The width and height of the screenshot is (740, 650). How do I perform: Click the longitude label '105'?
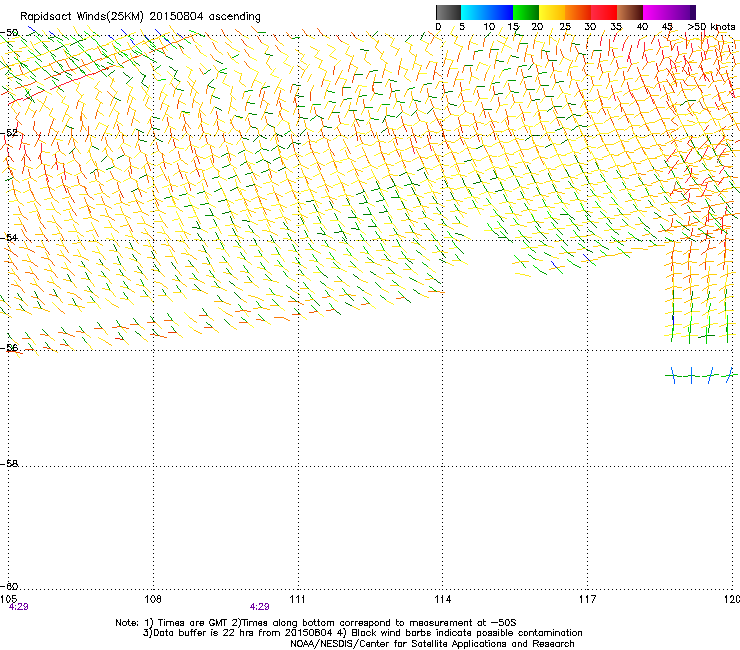[x=8, y=599]
